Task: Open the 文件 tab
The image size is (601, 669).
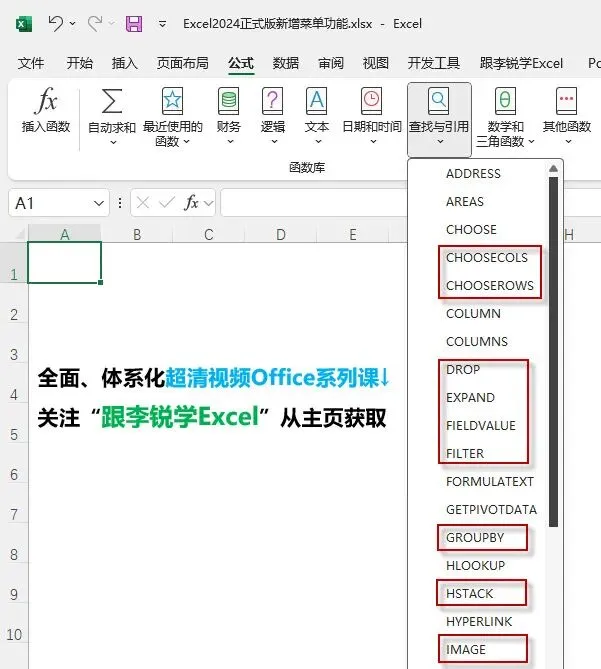Action: pyautogui.click(x=31, y=63)
